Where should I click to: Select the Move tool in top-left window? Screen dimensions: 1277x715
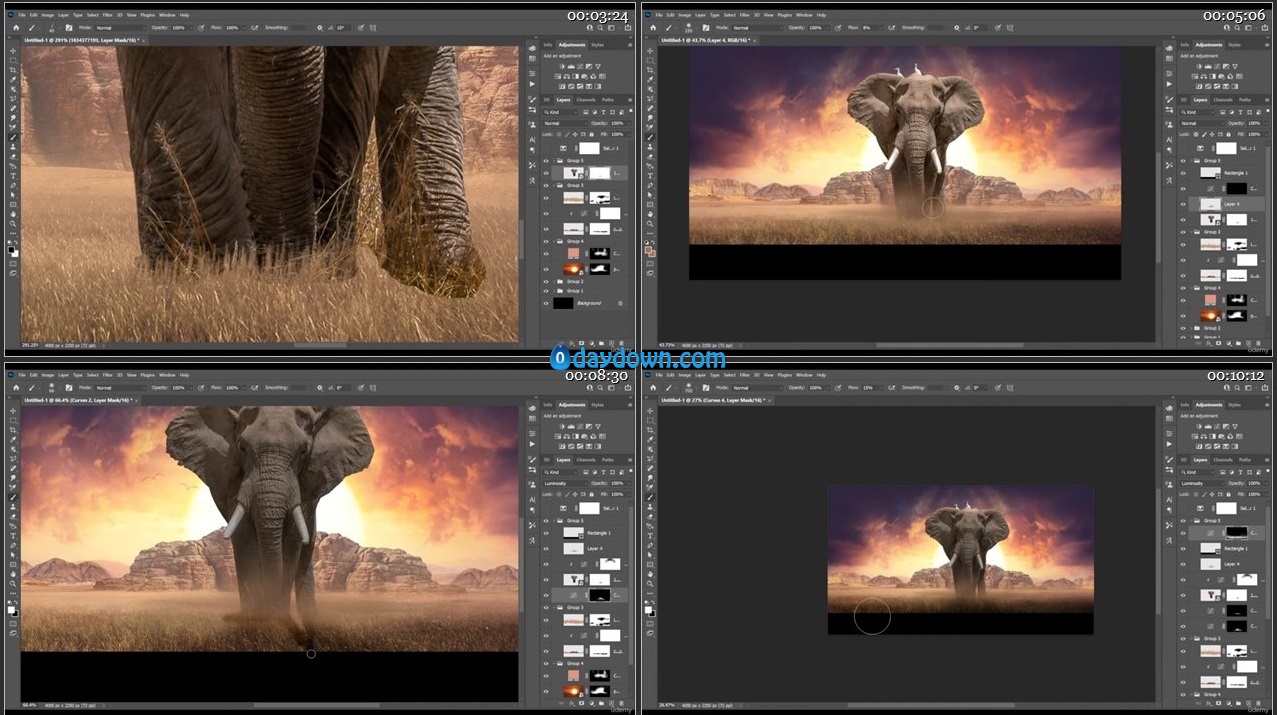[x=12, y=52]
